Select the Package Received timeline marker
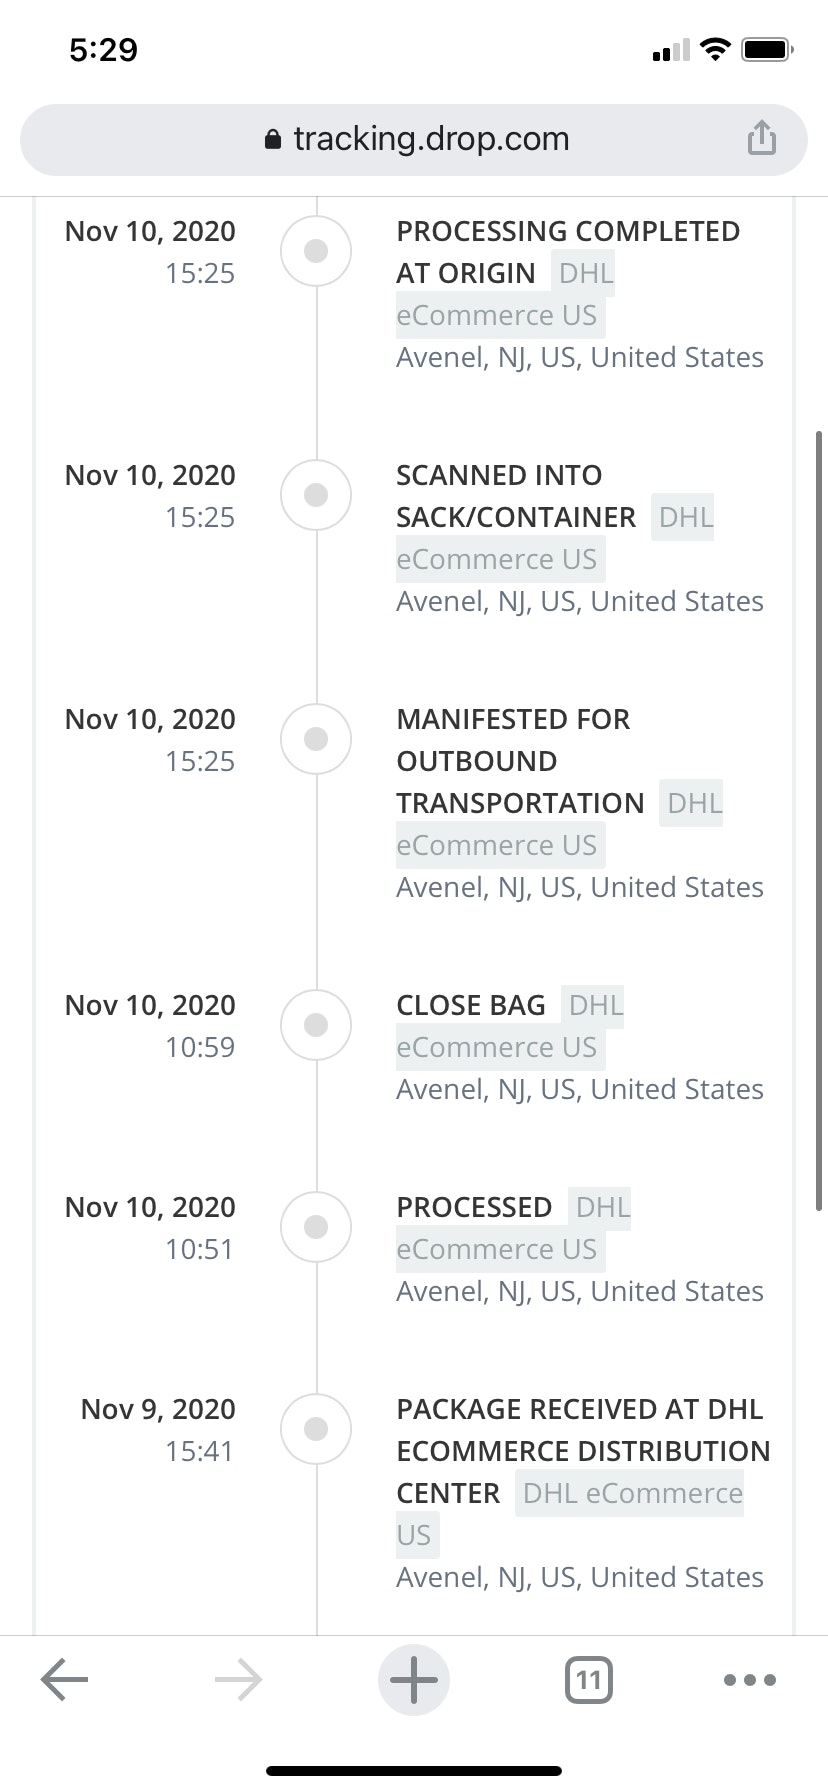Image resolution: width=828 pixels, height=1792 pixels. tap(316, 1429)
